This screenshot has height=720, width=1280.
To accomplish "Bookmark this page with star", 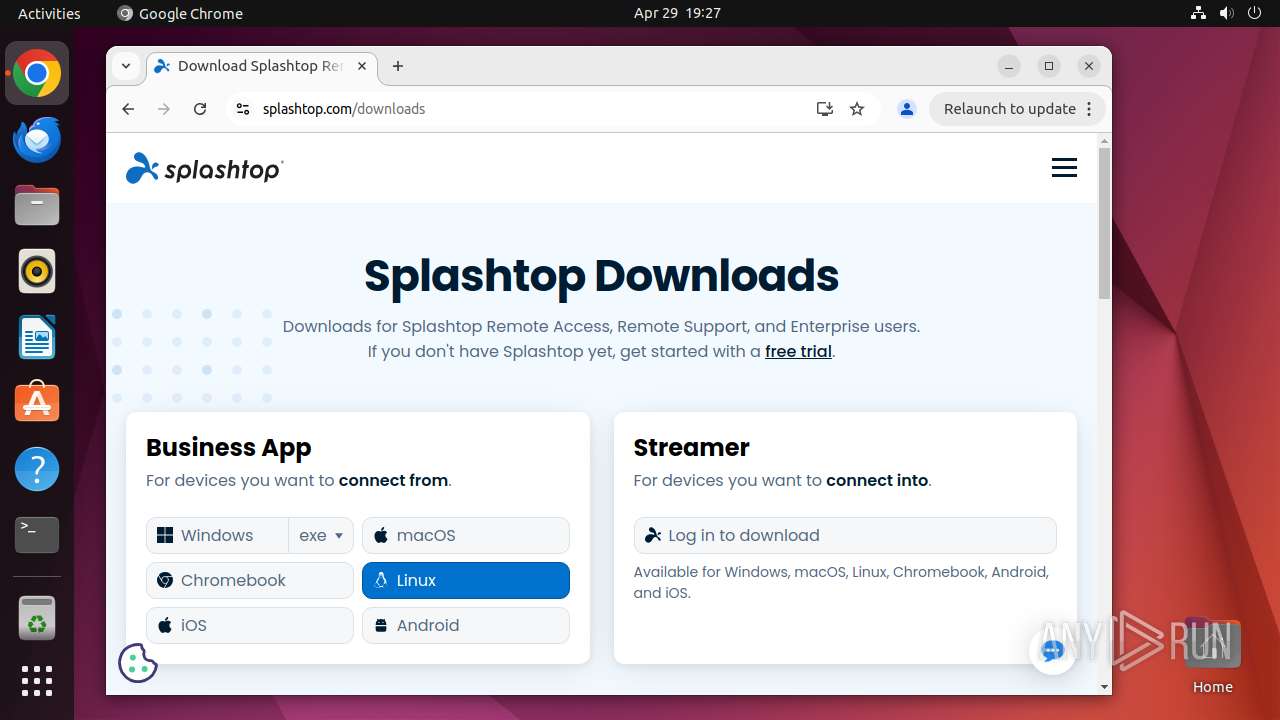I will 857,109.
